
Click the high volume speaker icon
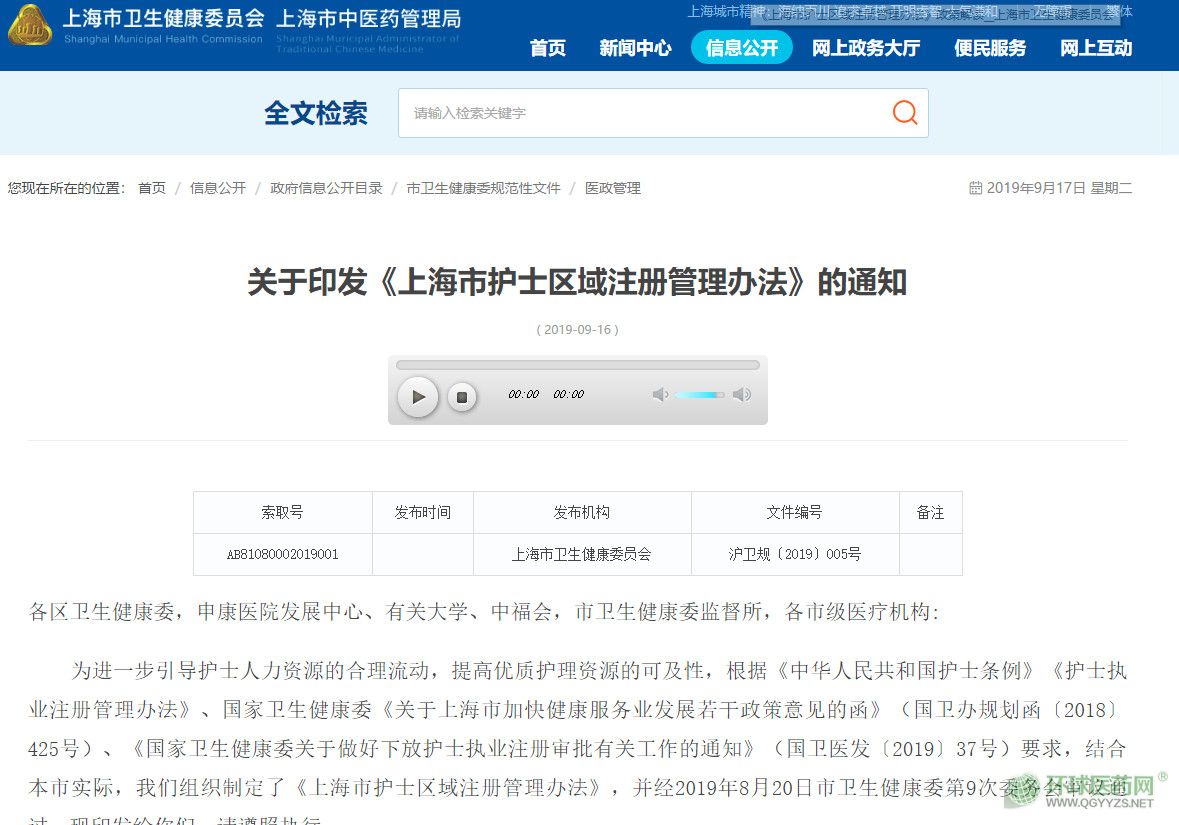pyautogui.click(x=741, y=395)
